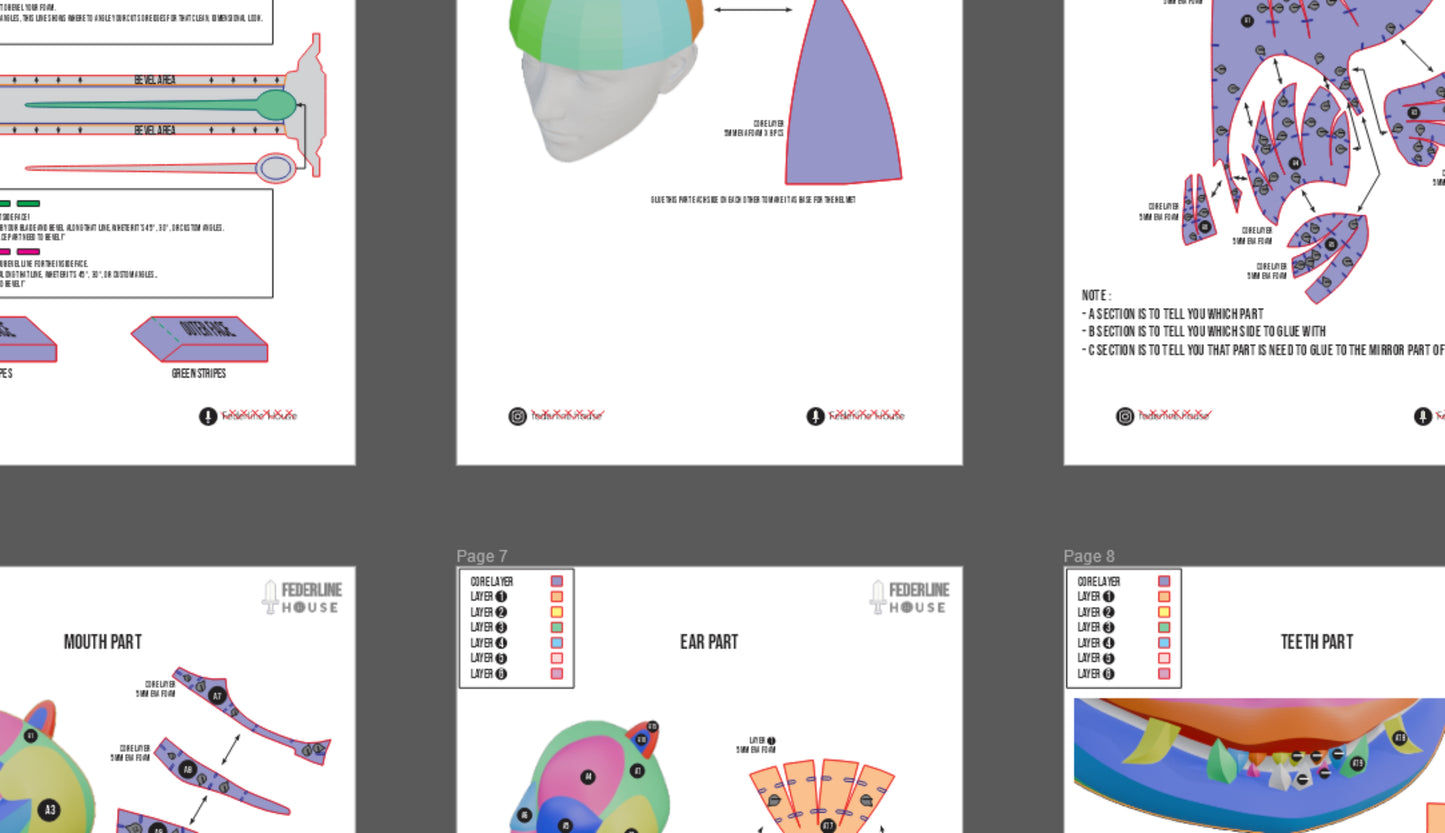This screenshot has height=833, width=1445.
Task: Click the EAR PART heading
Action: 709,642
